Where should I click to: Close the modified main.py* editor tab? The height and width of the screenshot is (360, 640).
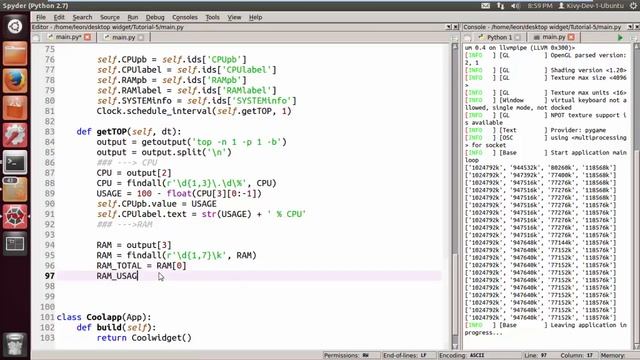pos(87,37)
